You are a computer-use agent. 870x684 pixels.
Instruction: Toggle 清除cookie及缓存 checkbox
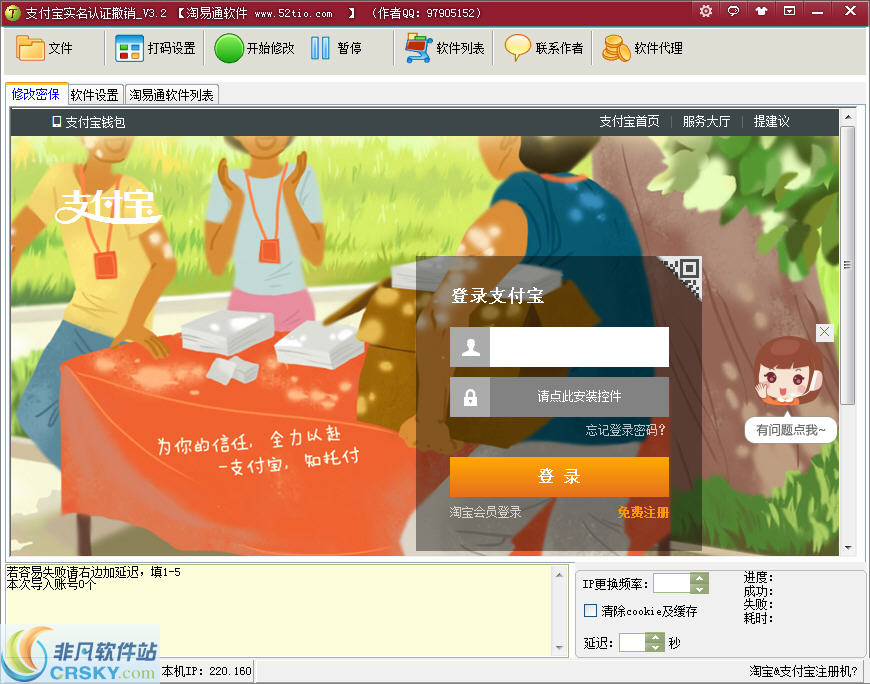590,611
